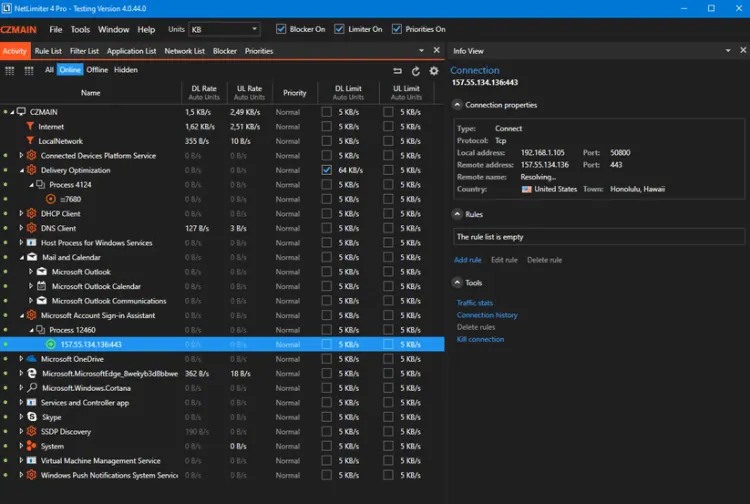Disable the Limiter On checkbox
This screenshot has height=504, width=750.
[x=339, y=29]
